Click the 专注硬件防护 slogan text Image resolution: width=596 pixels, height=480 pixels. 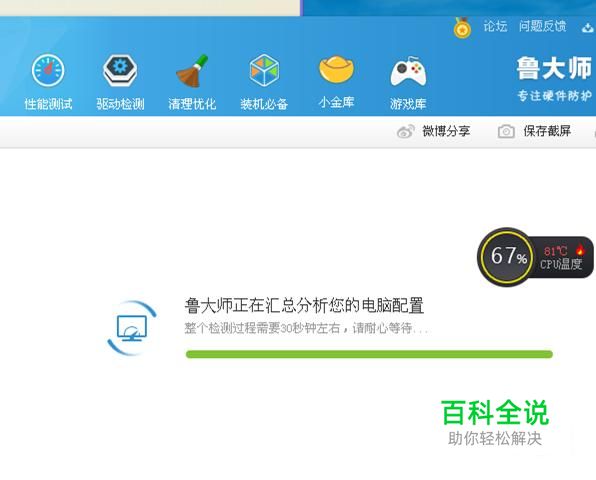[554, 96]
